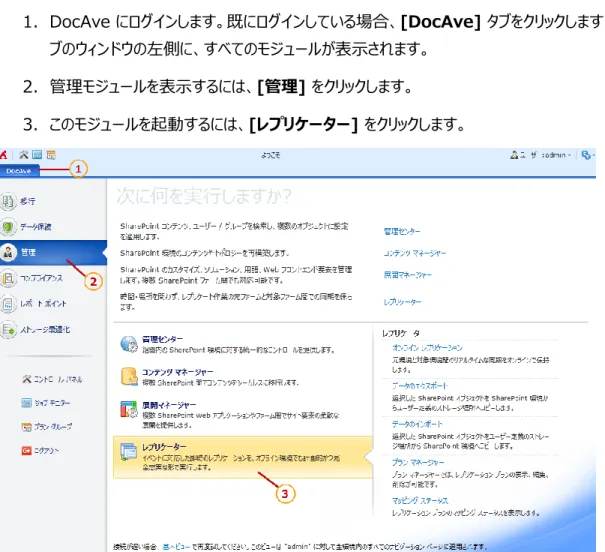The height and width of the screenshot is (552, 605).
Task: Click ログアウト to sign out
Action: 40,451
